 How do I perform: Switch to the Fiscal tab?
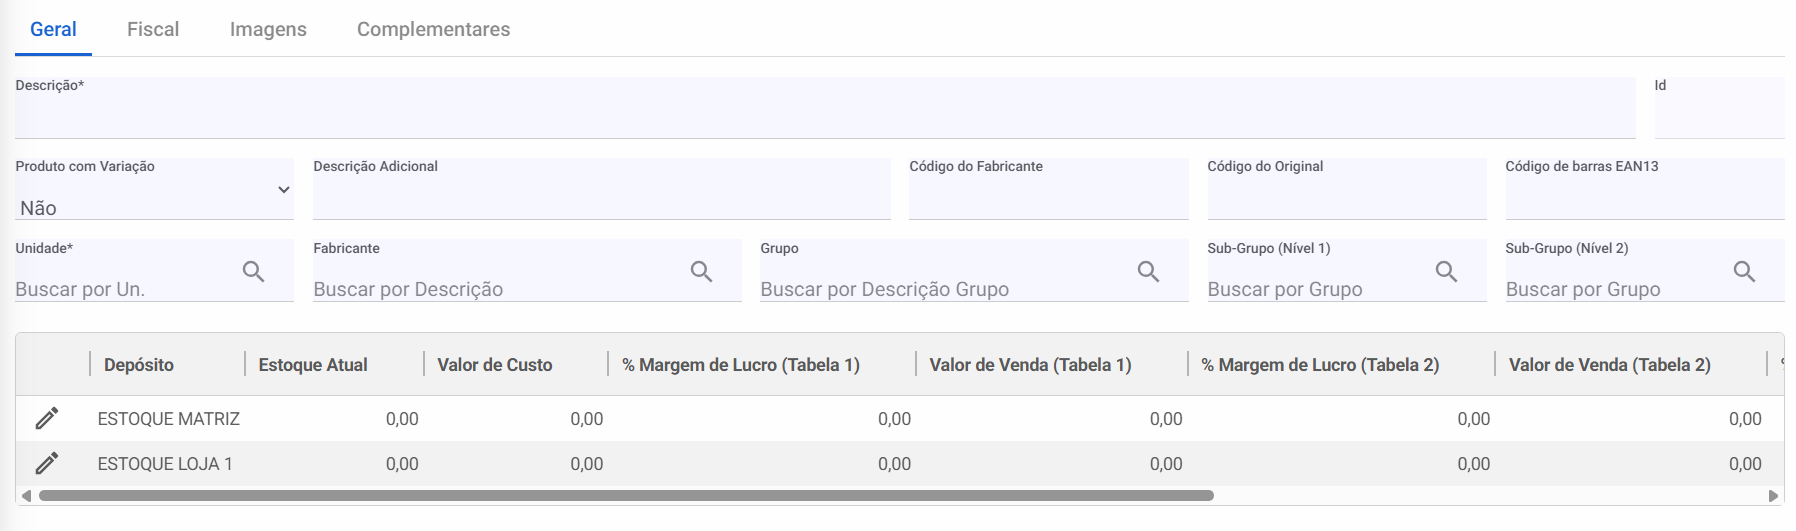point(153,29)
